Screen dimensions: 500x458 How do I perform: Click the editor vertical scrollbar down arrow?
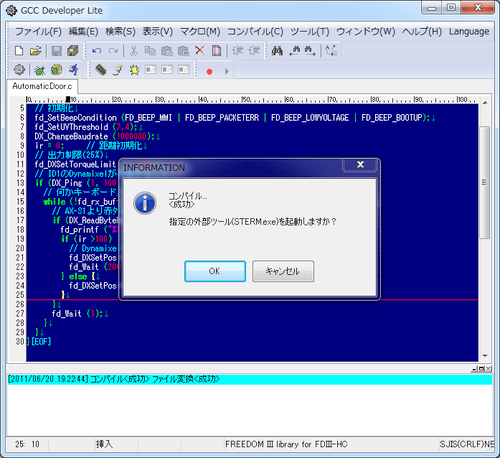[485, 356]
